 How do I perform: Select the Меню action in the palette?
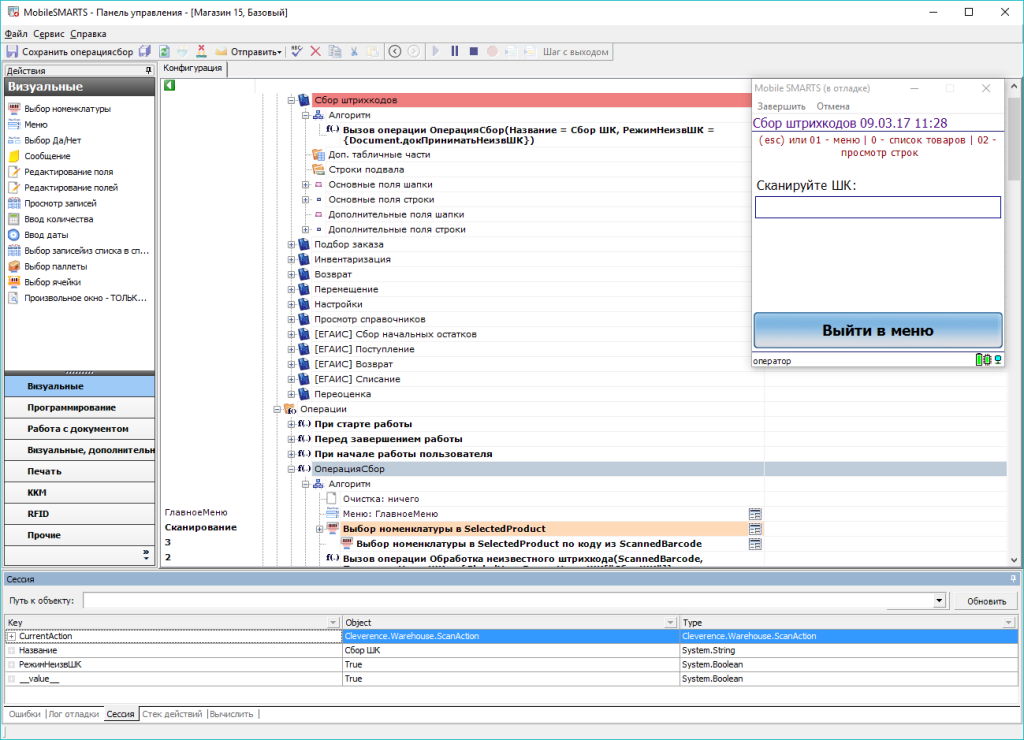(x=36, y=124)
